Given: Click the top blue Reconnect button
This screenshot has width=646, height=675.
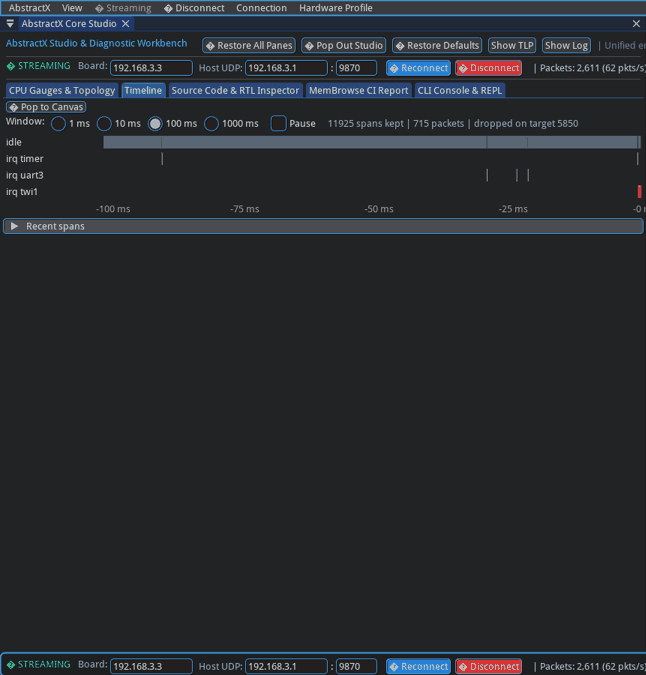Looking at the screenshot, I should point(418,68).
